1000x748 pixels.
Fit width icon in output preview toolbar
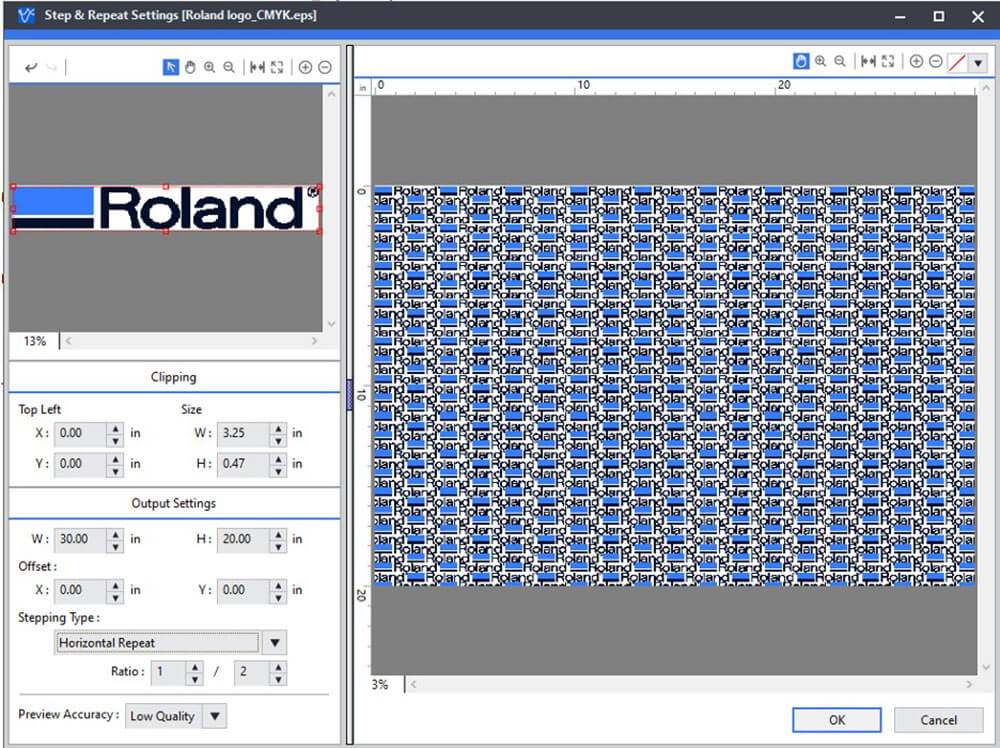[x=868, y=61]
